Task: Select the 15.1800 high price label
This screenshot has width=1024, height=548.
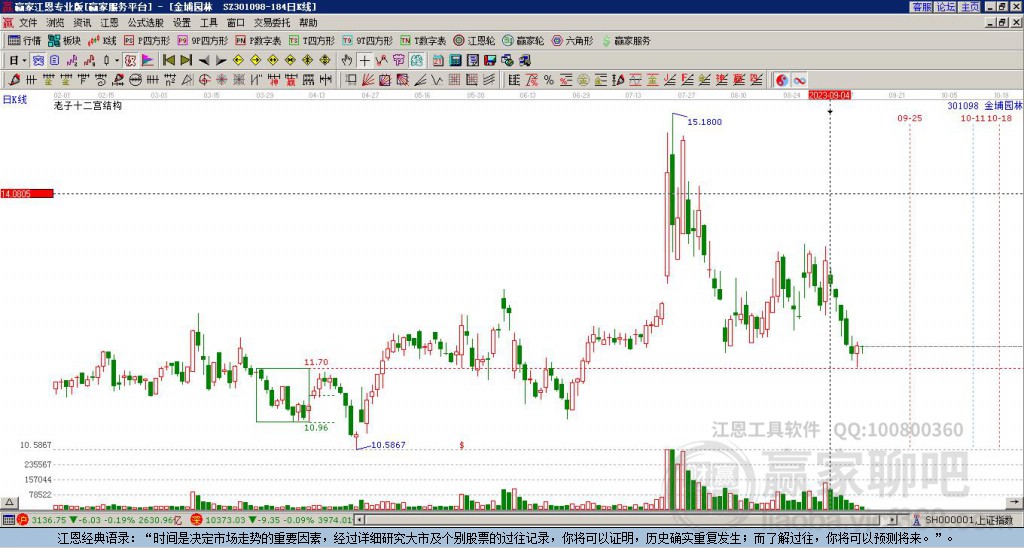Action: pos(705,122)
